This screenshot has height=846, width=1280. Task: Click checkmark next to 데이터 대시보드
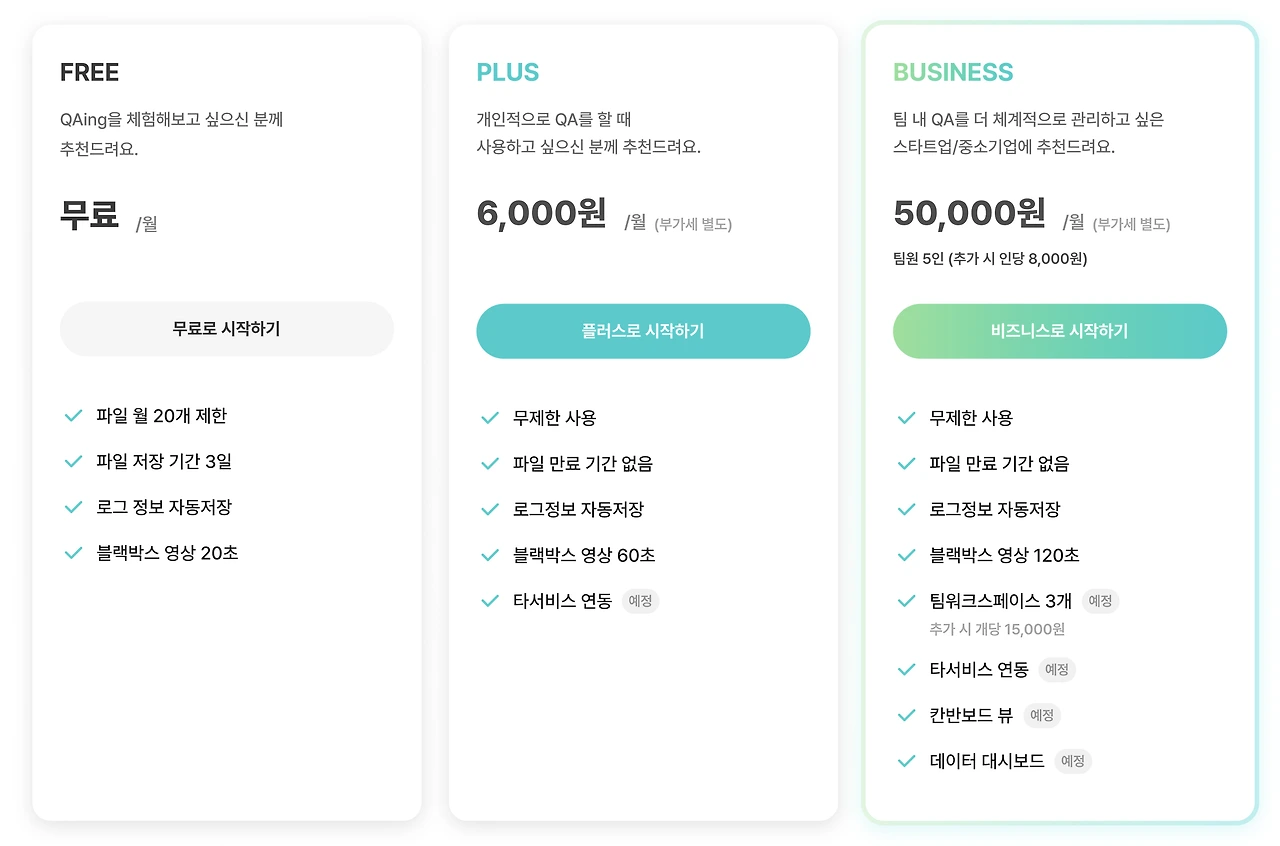click(x=907, y=761)
